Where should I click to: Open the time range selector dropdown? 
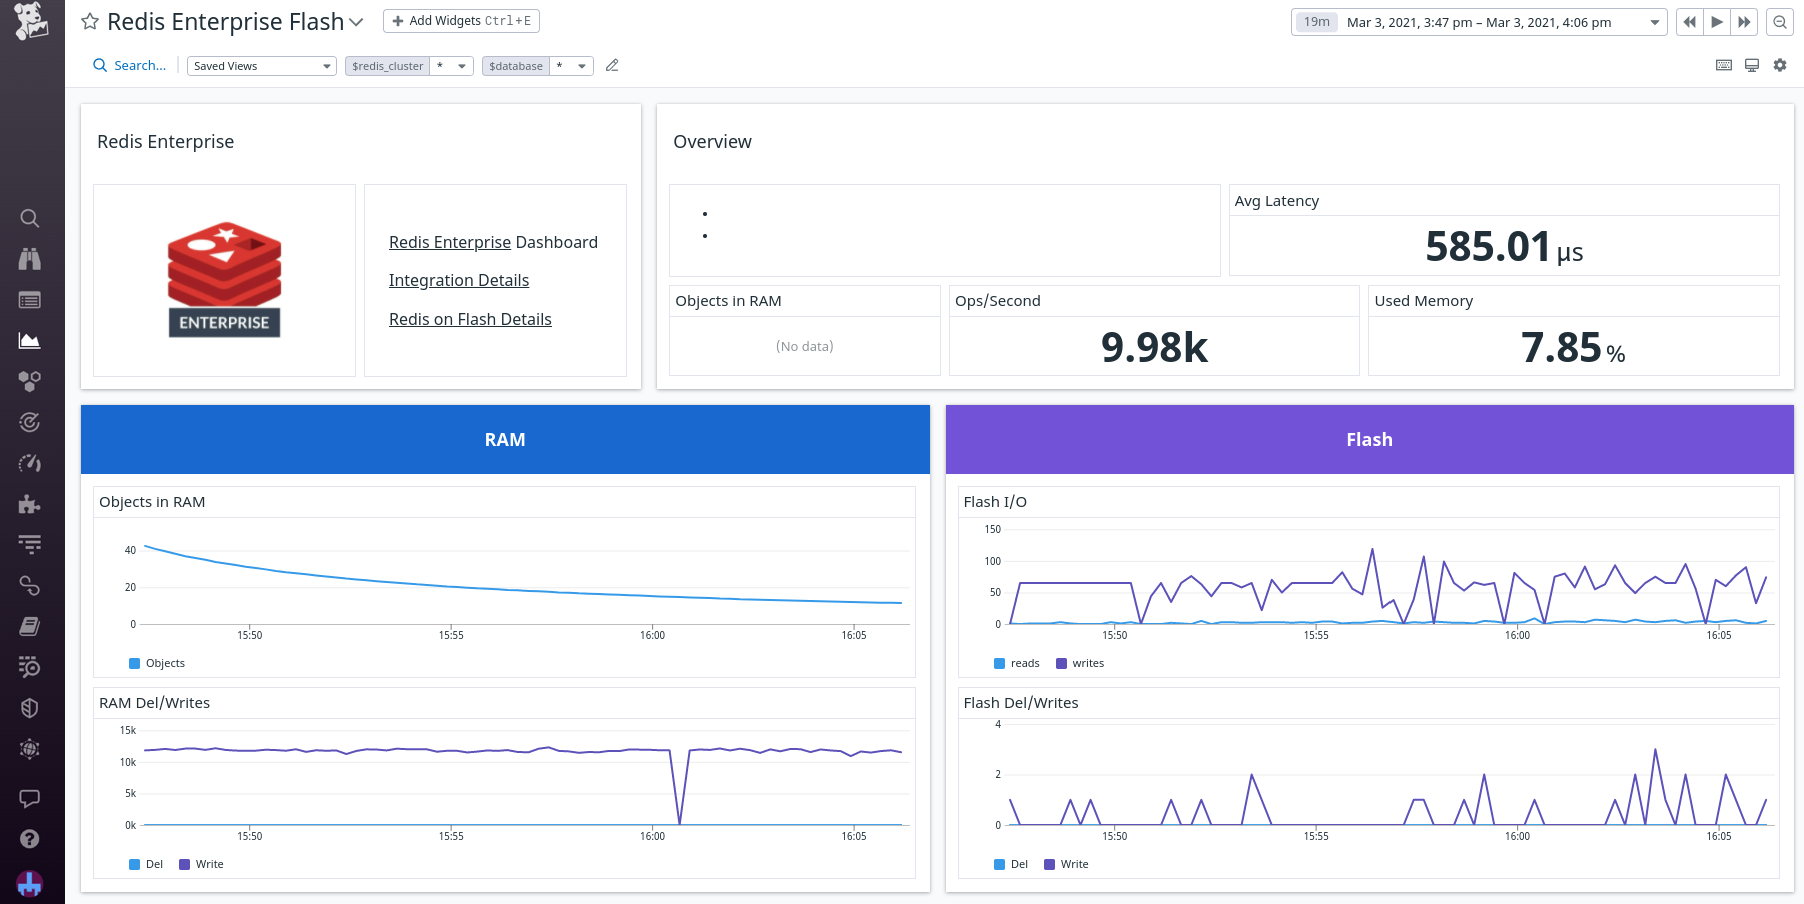(1655, 21)
